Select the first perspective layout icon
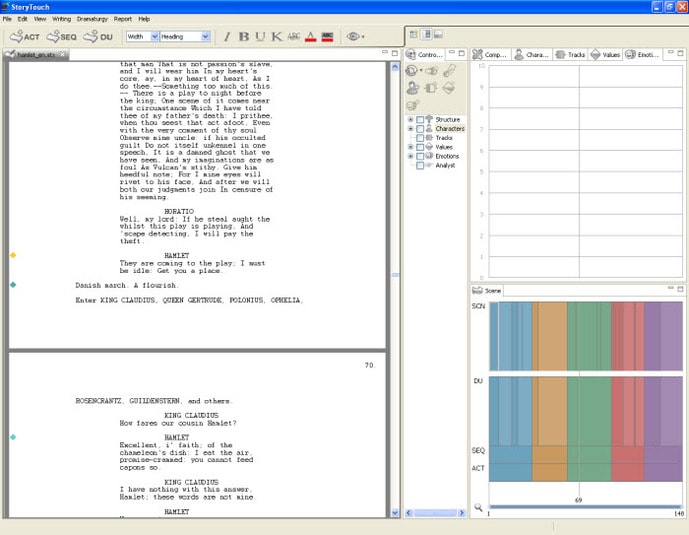 pyautogui.click(x=413, y=34)
